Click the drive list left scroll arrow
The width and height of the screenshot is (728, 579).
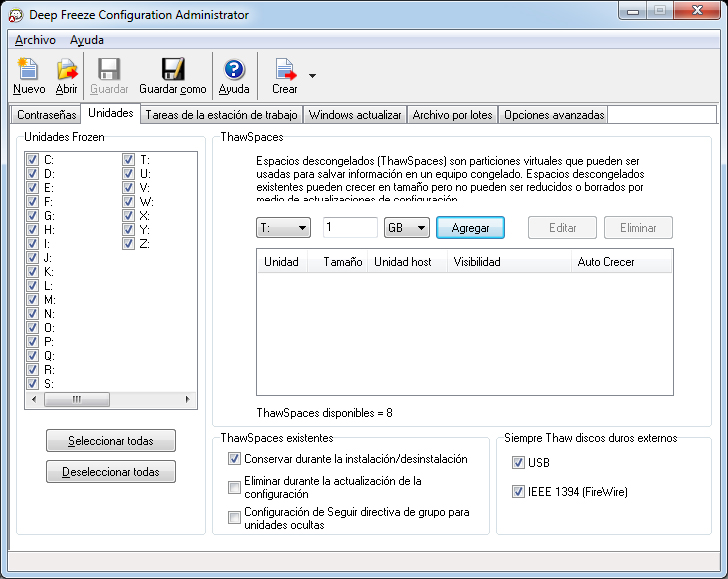[33, 399]
